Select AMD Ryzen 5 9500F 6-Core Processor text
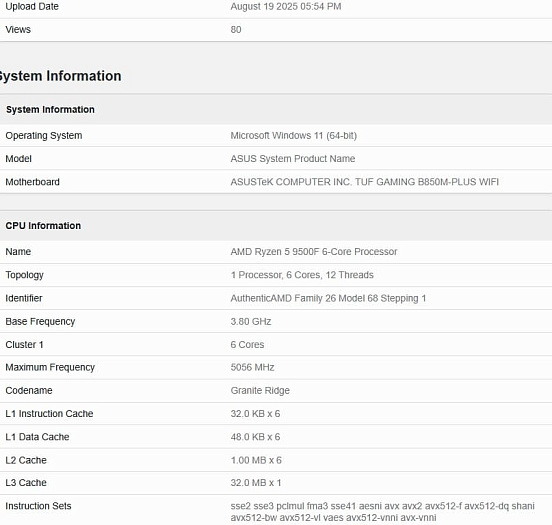The height and width of the screenshot is (525, 552). click(x=314, y=252)
